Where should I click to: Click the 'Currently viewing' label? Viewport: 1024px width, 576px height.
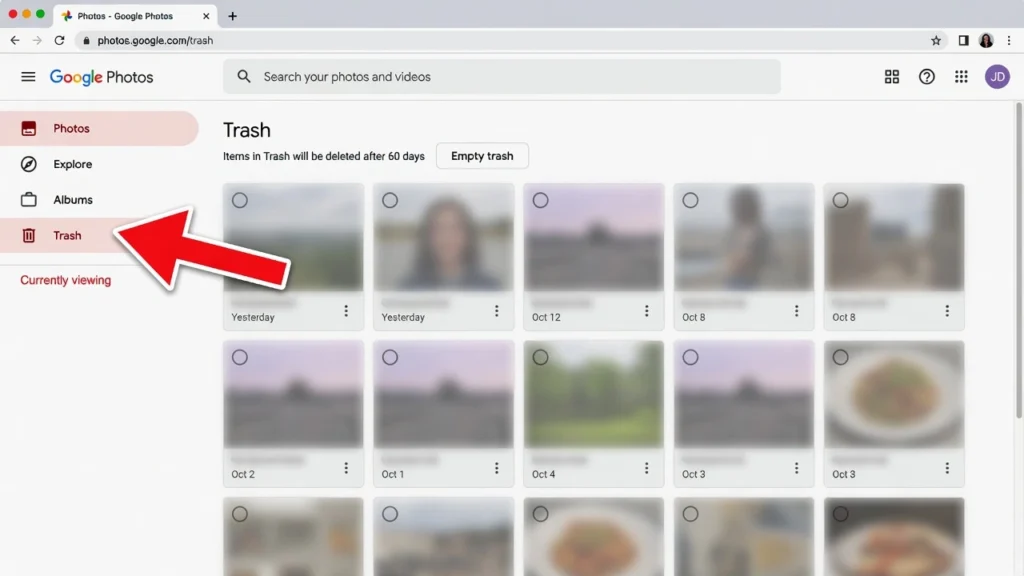point(65,280)
